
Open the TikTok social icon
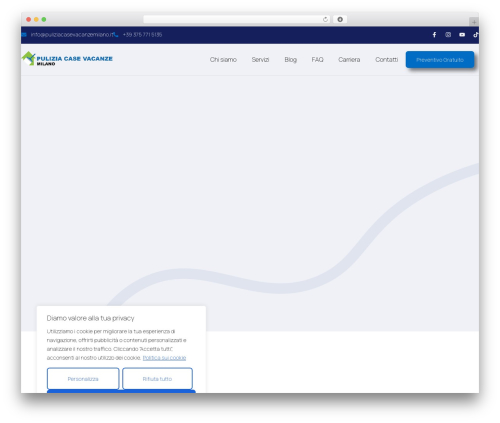(x=476, y=35)
